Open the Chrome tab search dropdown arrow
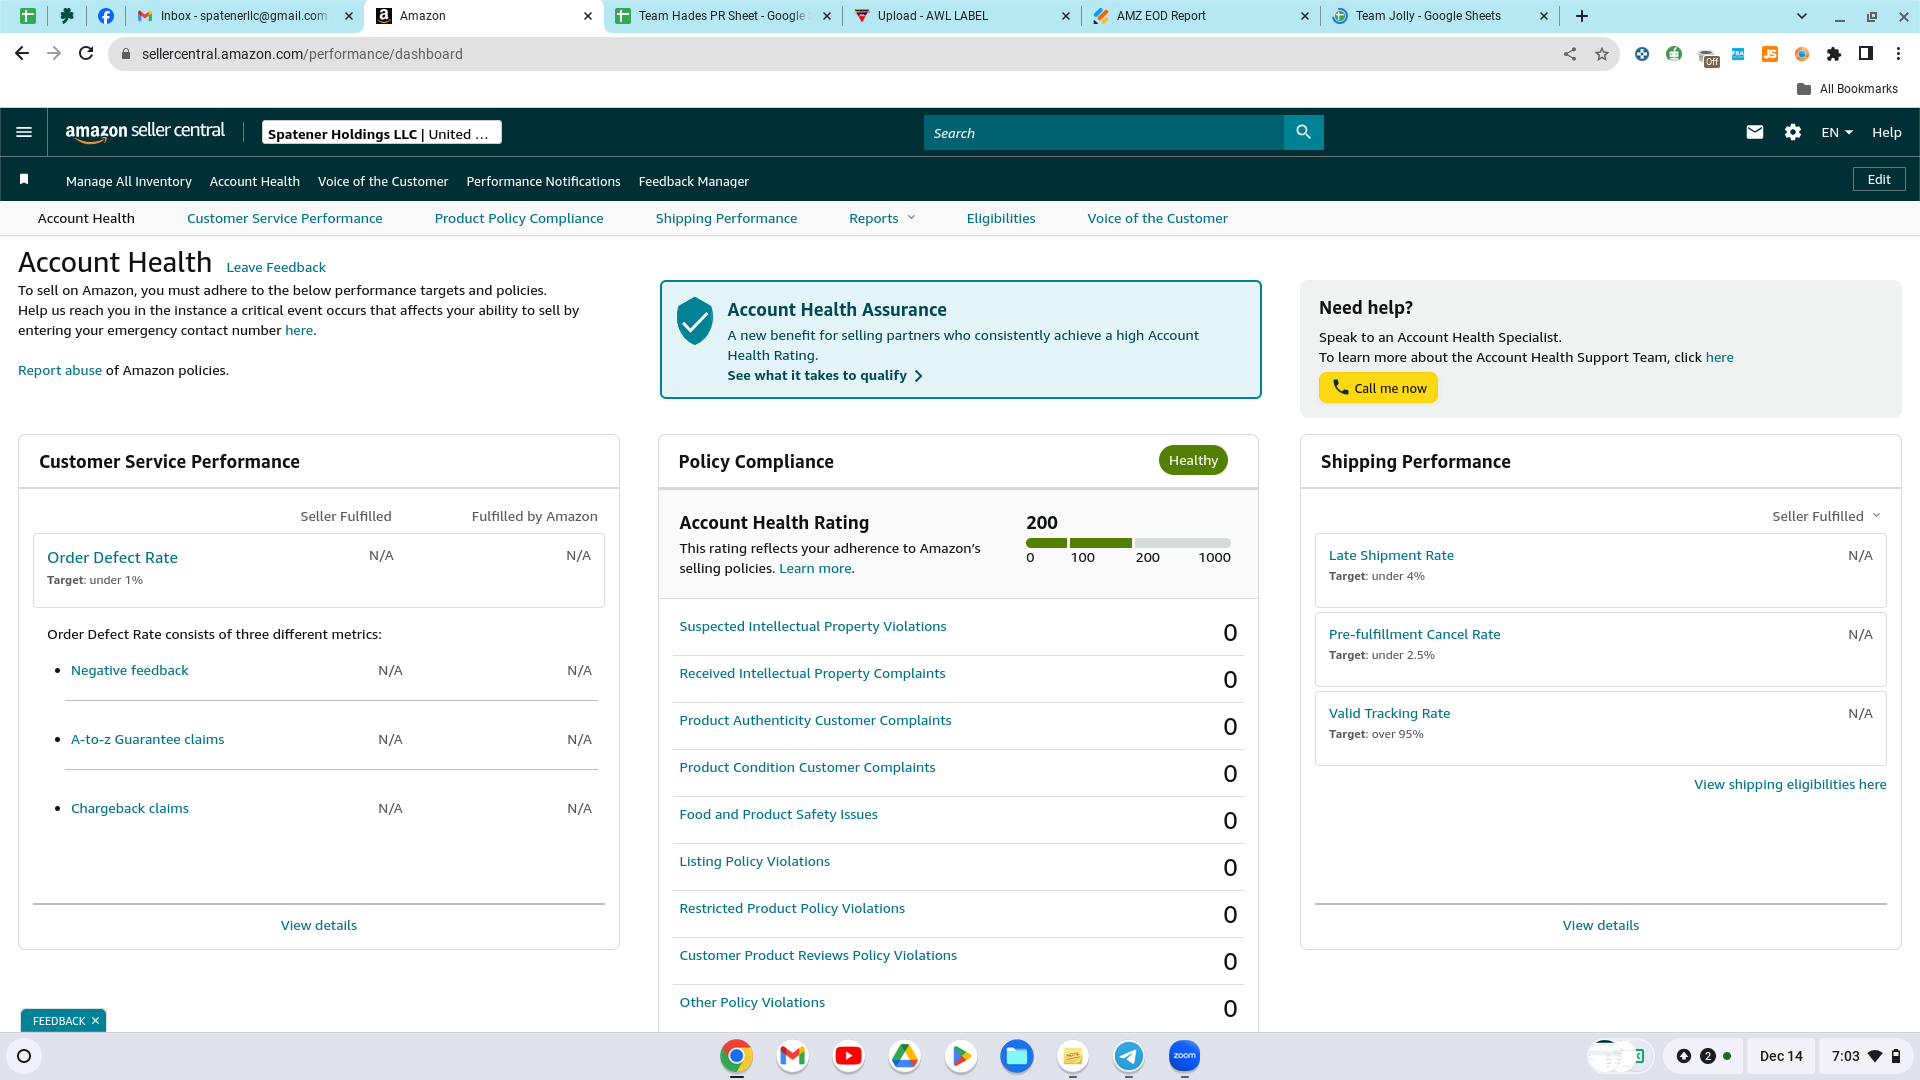Image resolution: width=1920 pixels, height=1080 pixels. coord(1802,16)
